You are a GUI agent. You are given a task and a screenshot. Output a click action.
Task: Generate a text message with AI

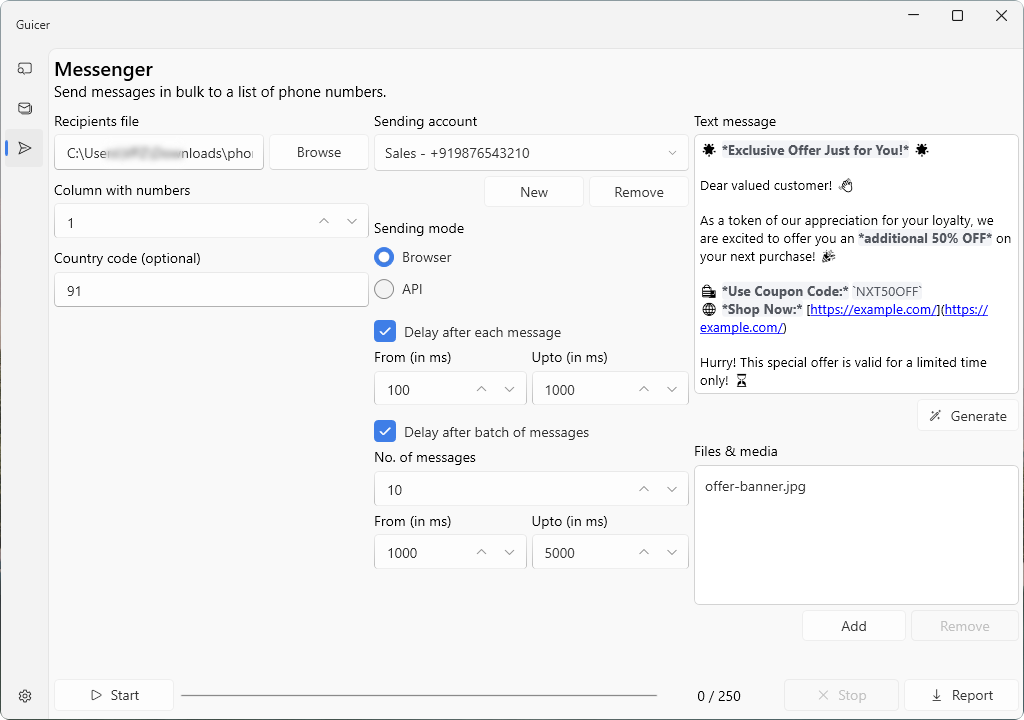pos(967,416)
